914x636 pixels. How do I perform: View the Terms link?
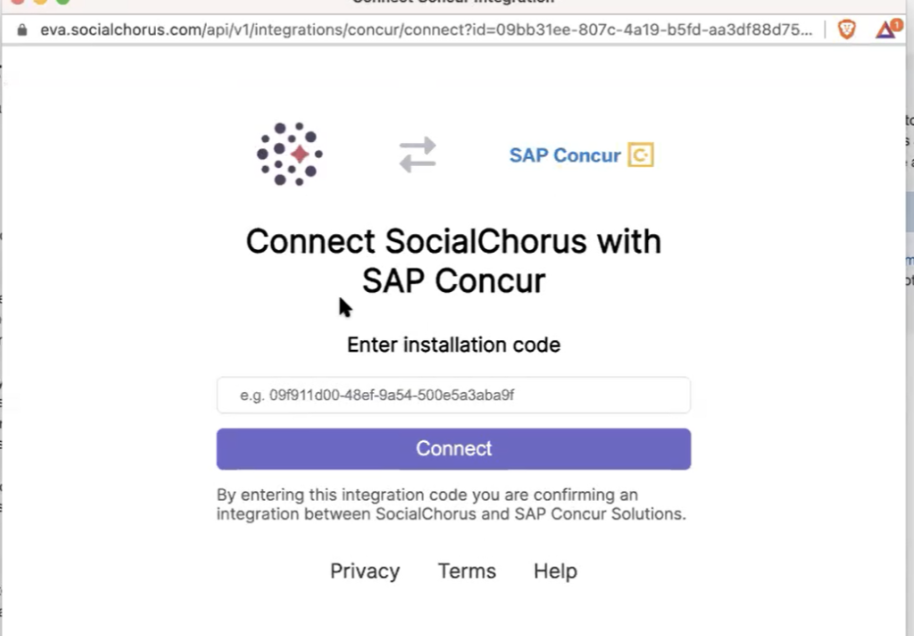[466, 571]
